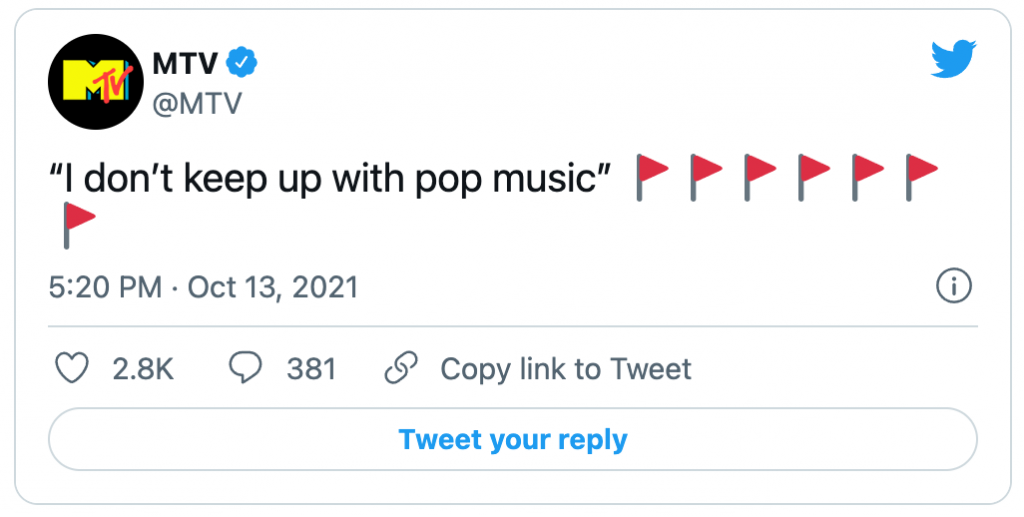Open replies via speech bubble icon

[x=246, y=368]
